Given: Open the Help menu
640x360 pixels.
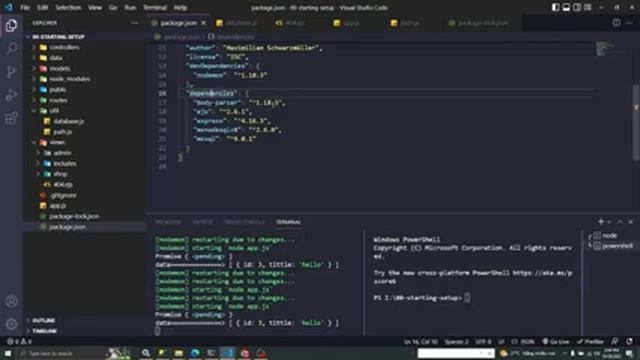Looking at the screenshot, I should point(180,7).
